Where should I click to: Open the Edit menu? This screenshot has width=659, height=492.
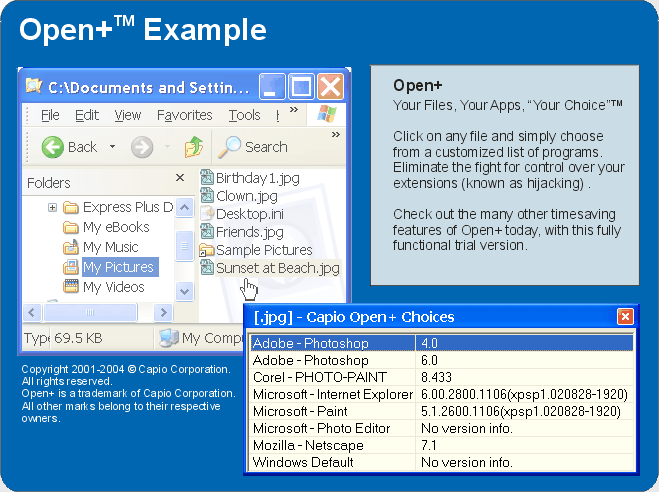click(87, 115)
